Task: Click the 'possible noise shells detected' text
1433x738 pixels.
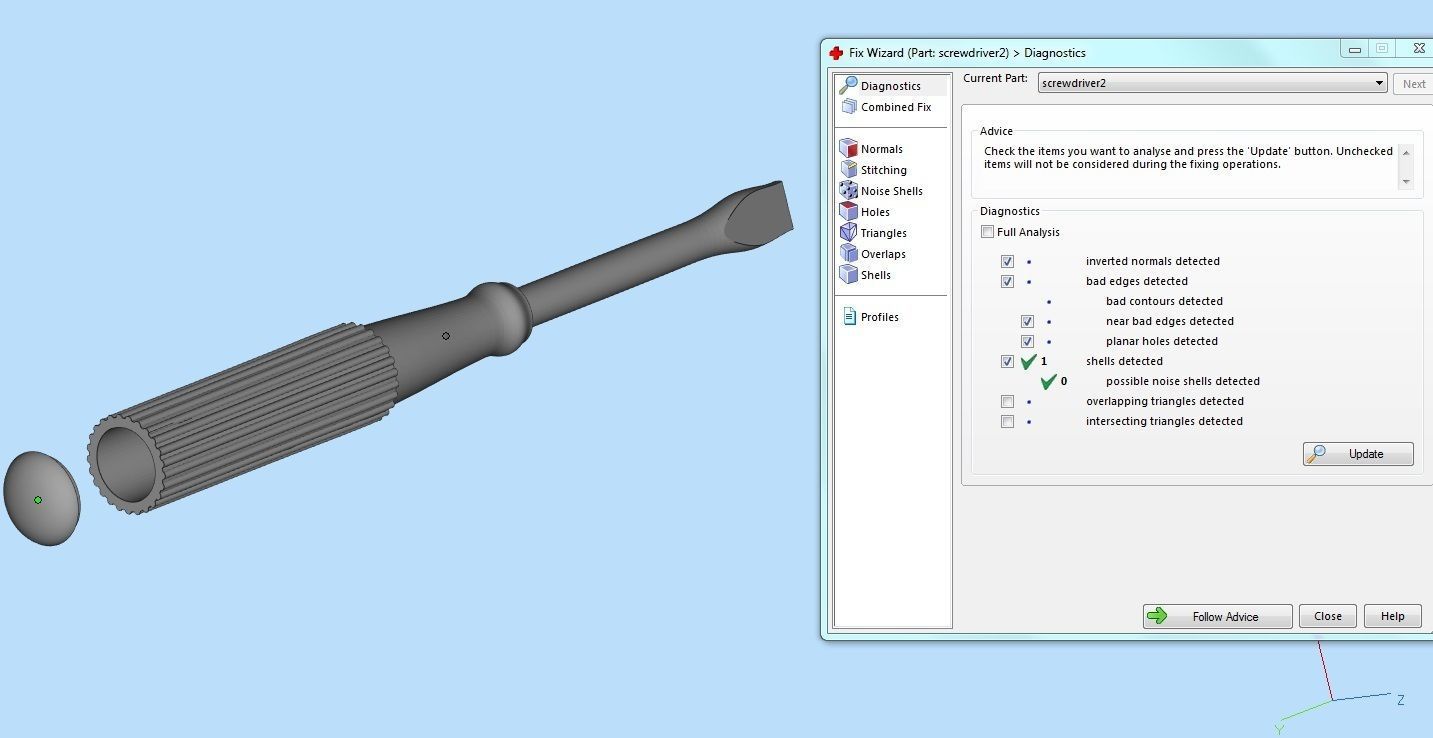Action: (x=1182, y=381)
